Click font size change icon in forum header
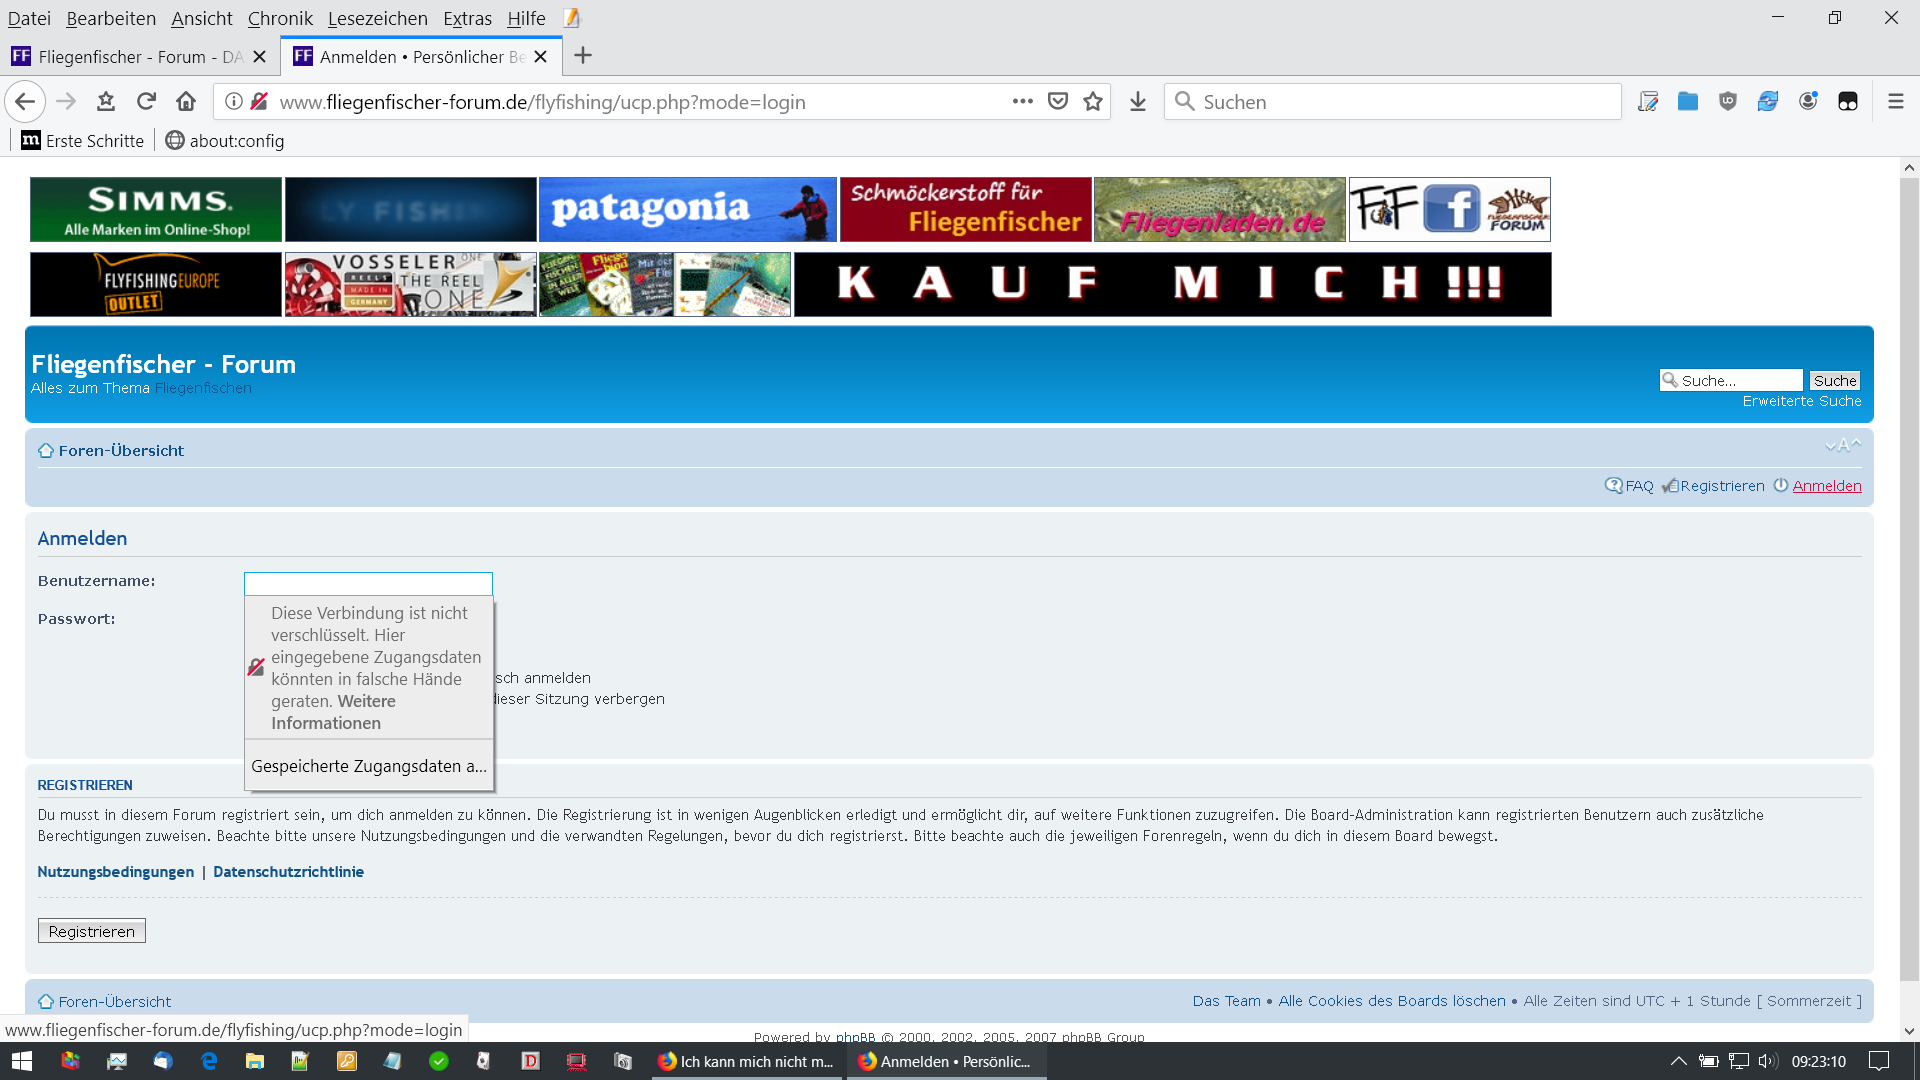1920x1080 pixels. click(x=1842, y=446)
